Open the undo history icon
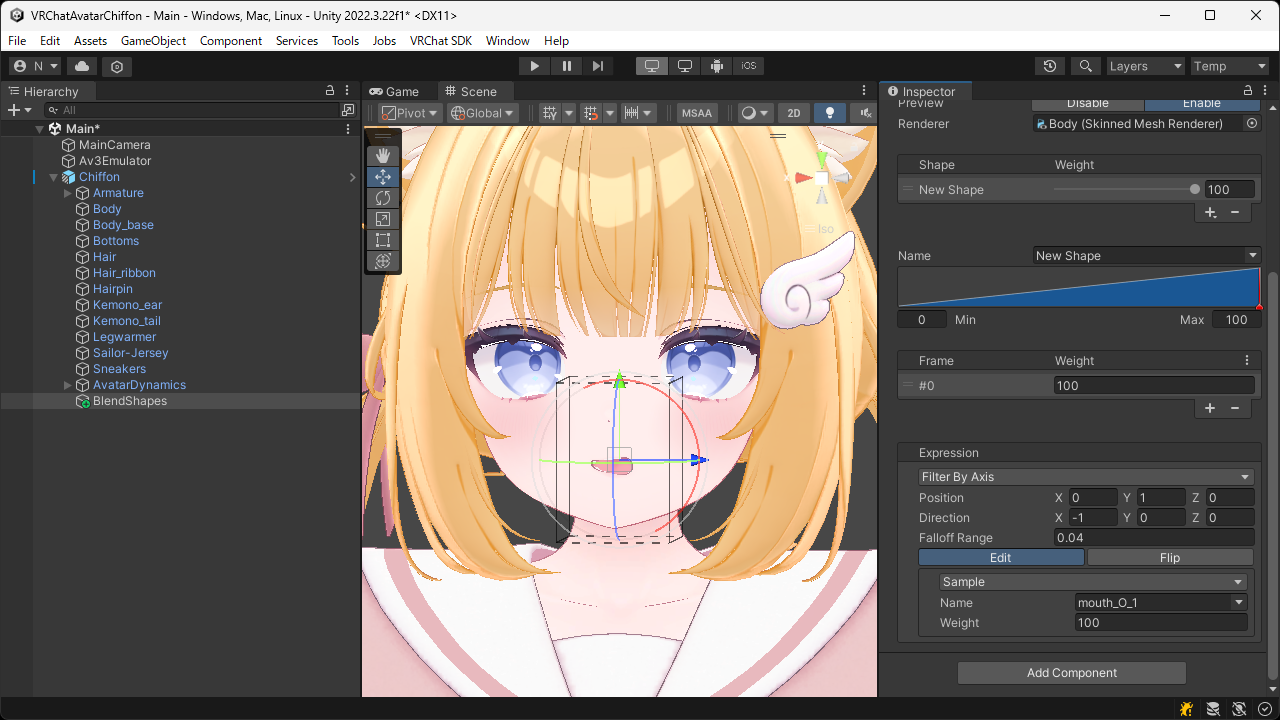This screenshot has width=1280, height=720. pos(1049,66)
